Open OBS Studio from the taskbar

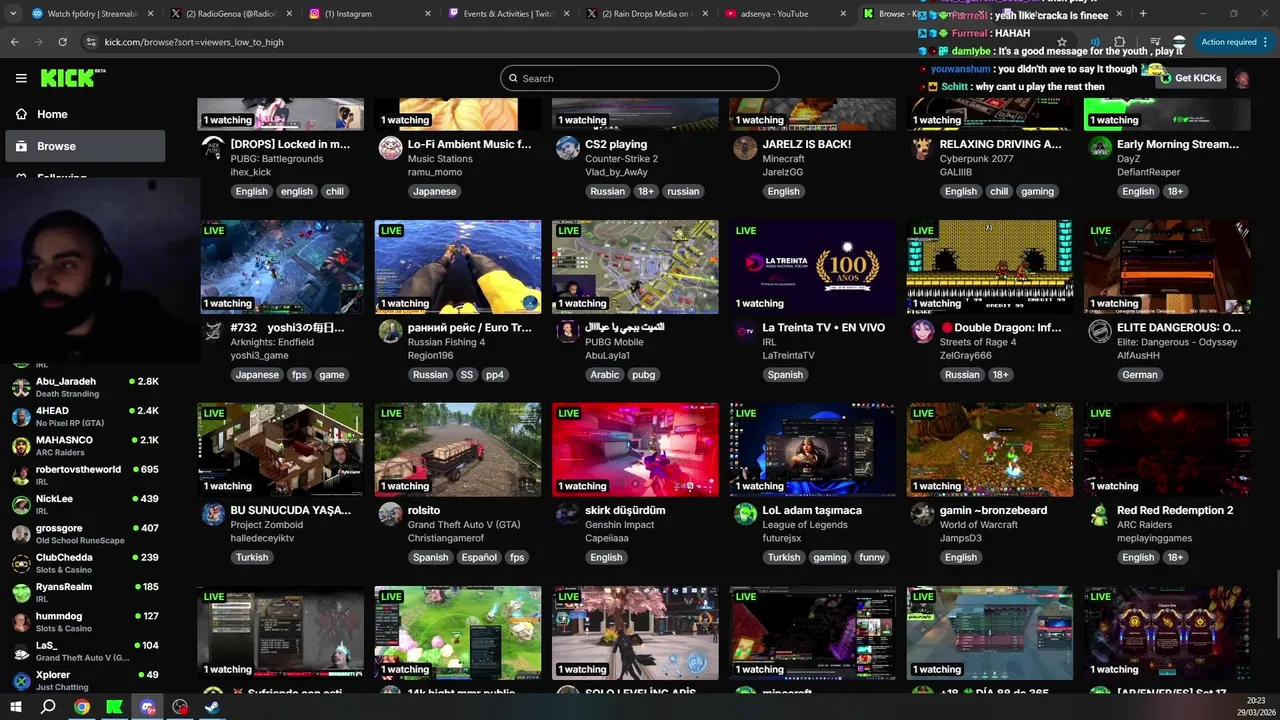(x=180, y=707)
